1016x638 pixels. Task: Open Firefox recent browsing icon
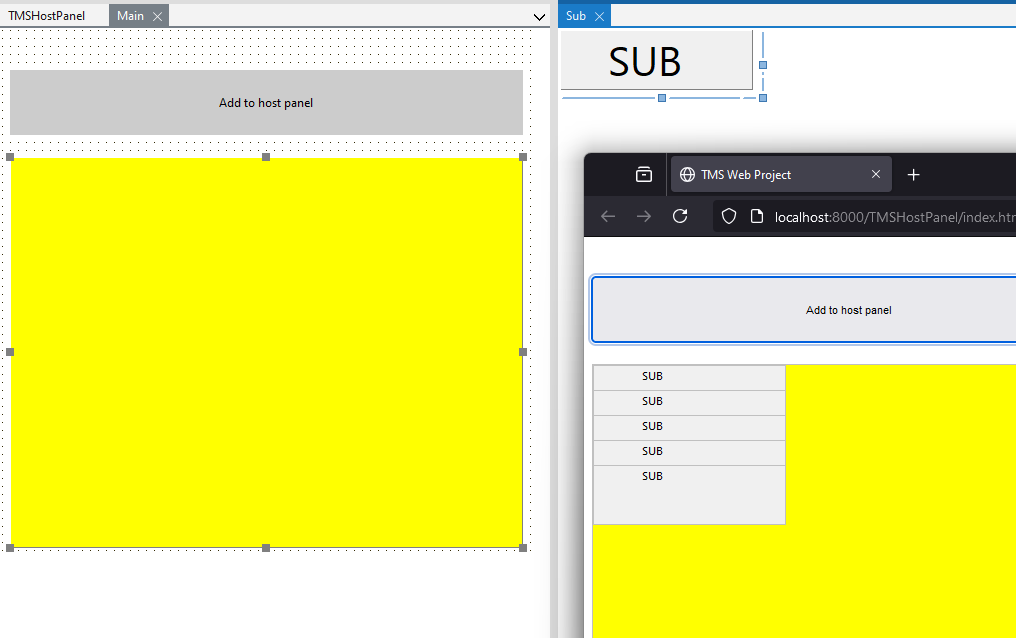click(x=643, y=174)
